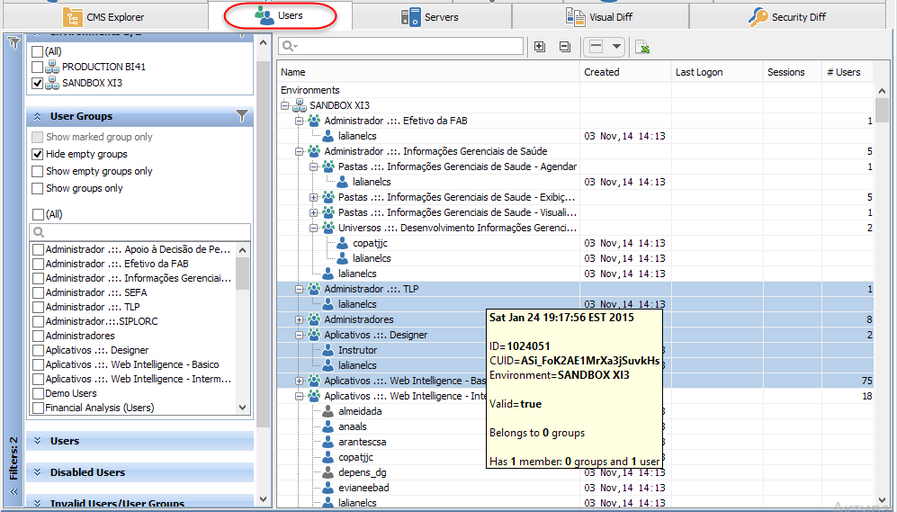Sort by the Sessions column header
Viewport: 897px width, 512px height.
tap(792, 72)
